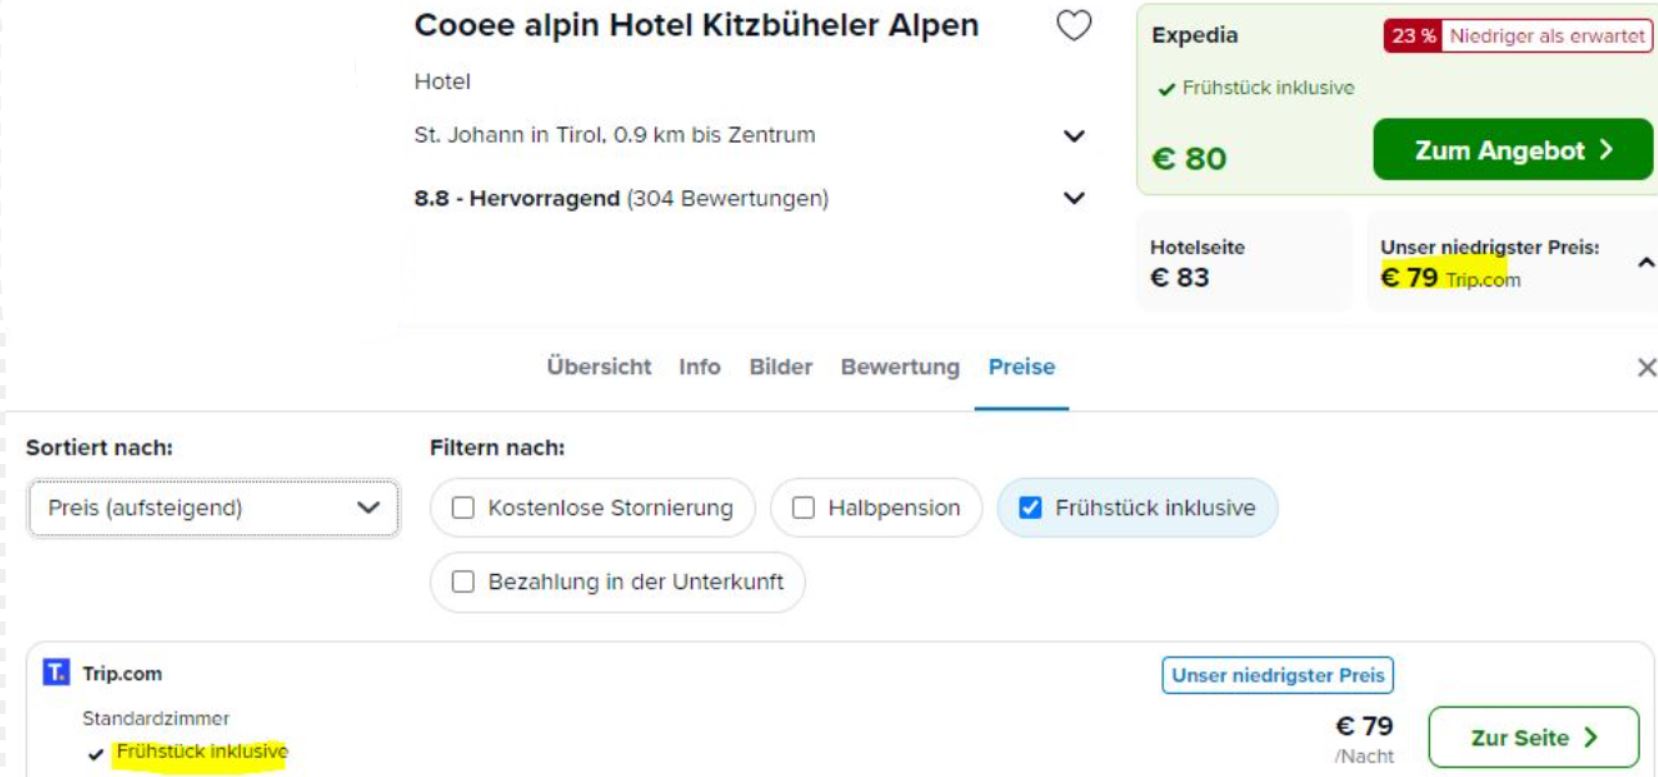Tick Kostenlose Stornierung filter checkbox
This screenshot has width=1658, height=777.
click(463, 508)
